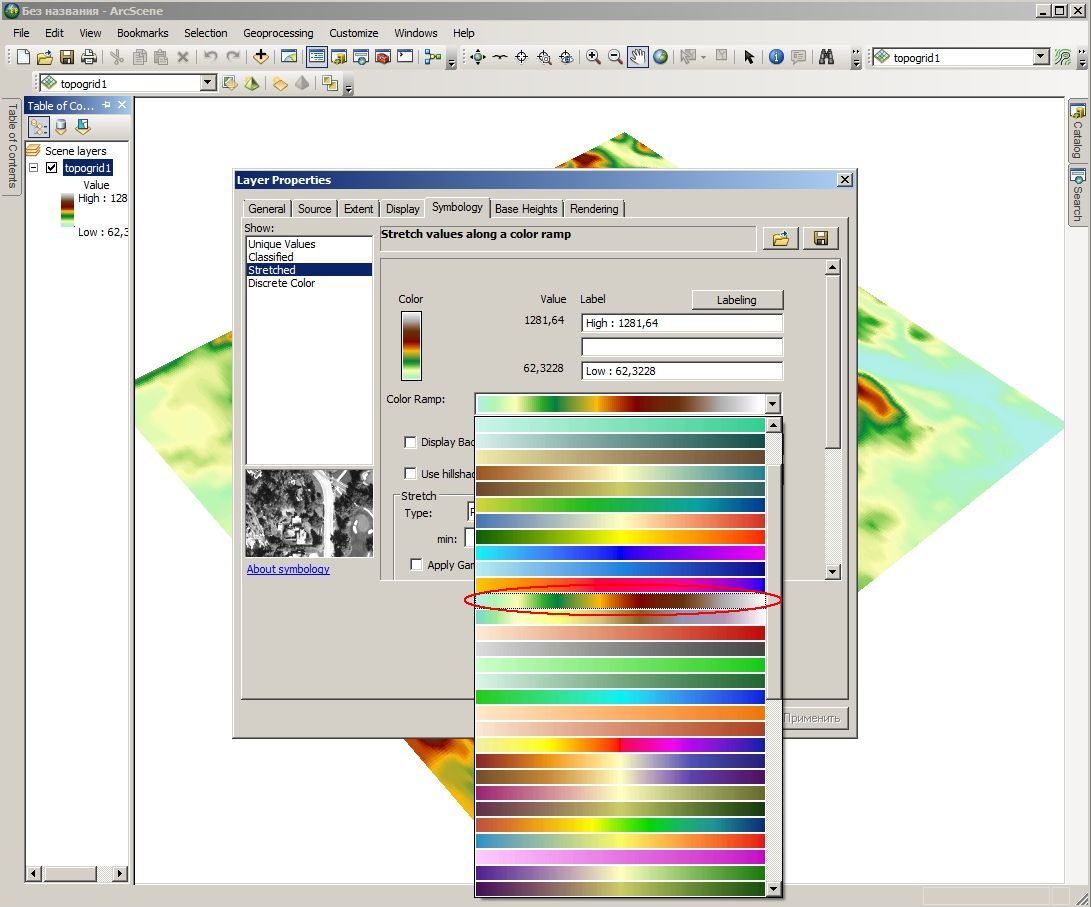
Task: Switch to the Rendering tab
Action: pos(594,209)
